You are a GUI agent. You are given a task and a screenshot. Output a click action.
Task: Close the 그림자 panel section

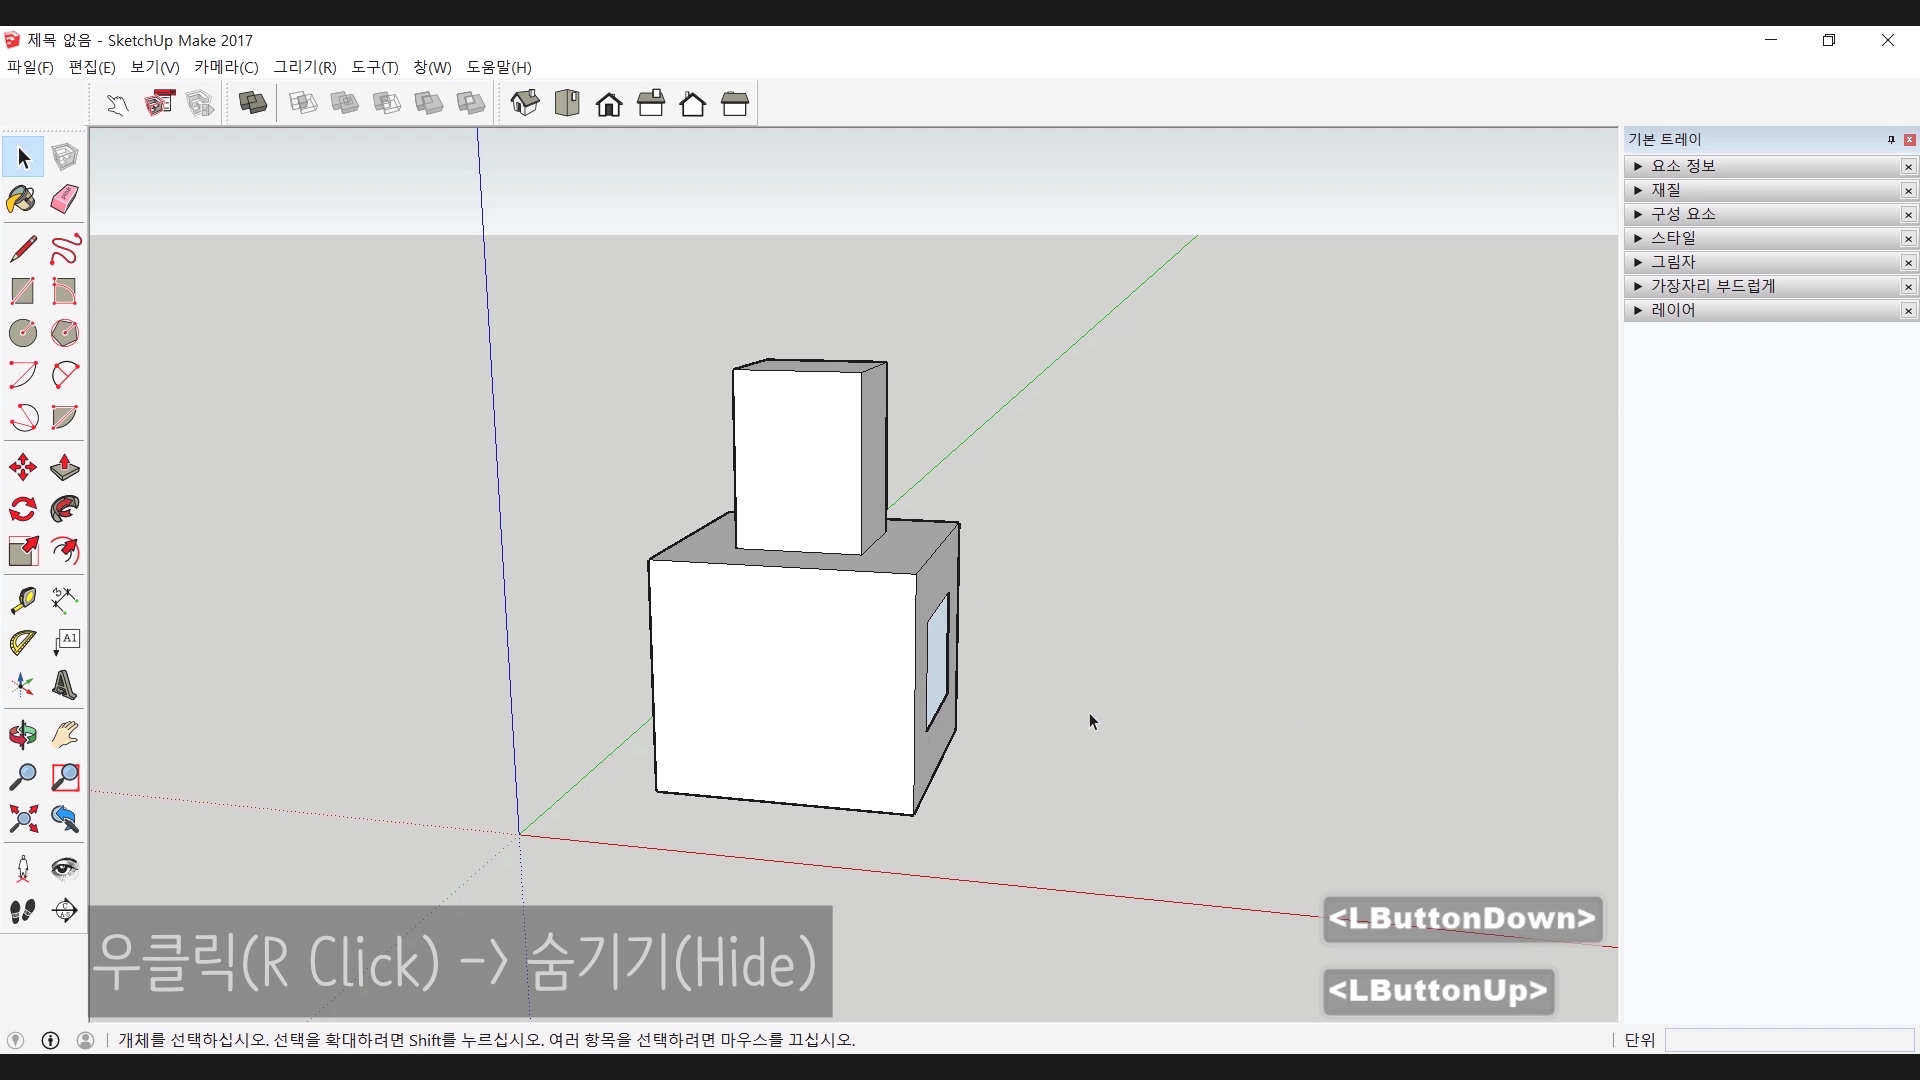tap(1908, 262)
